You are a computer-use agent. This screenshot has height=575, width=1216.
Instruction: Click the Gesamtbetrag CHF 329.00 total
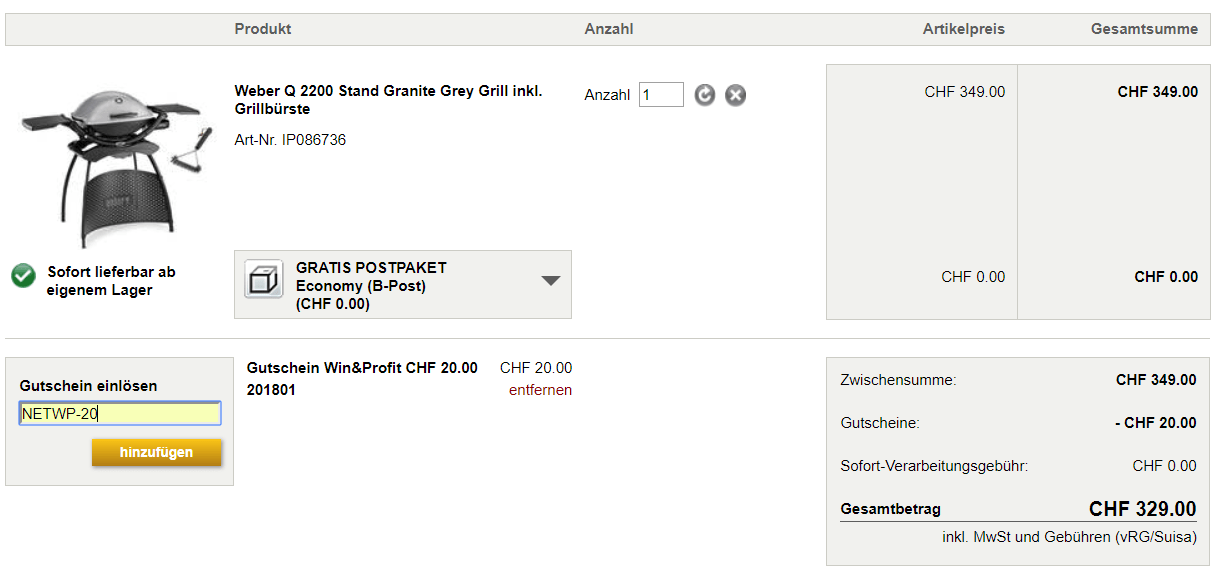1142,509
